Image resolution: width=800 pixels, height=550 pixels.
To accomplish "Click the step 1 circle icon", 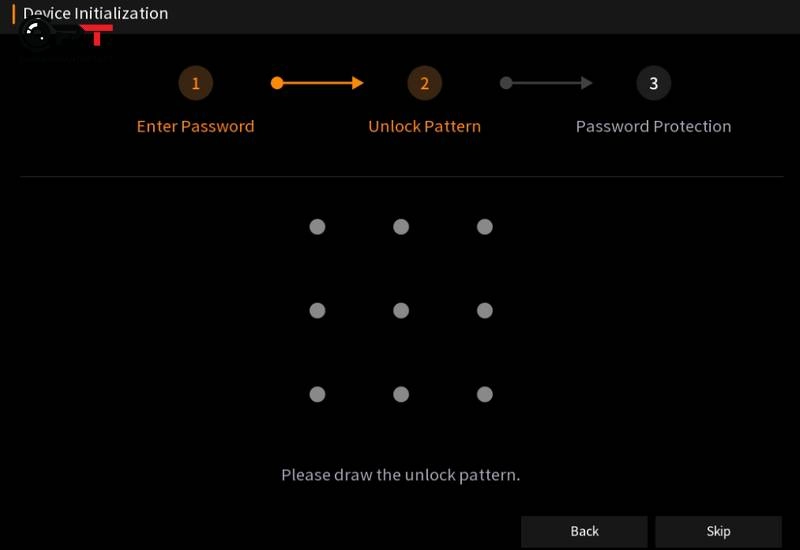I will coord(196,83).
